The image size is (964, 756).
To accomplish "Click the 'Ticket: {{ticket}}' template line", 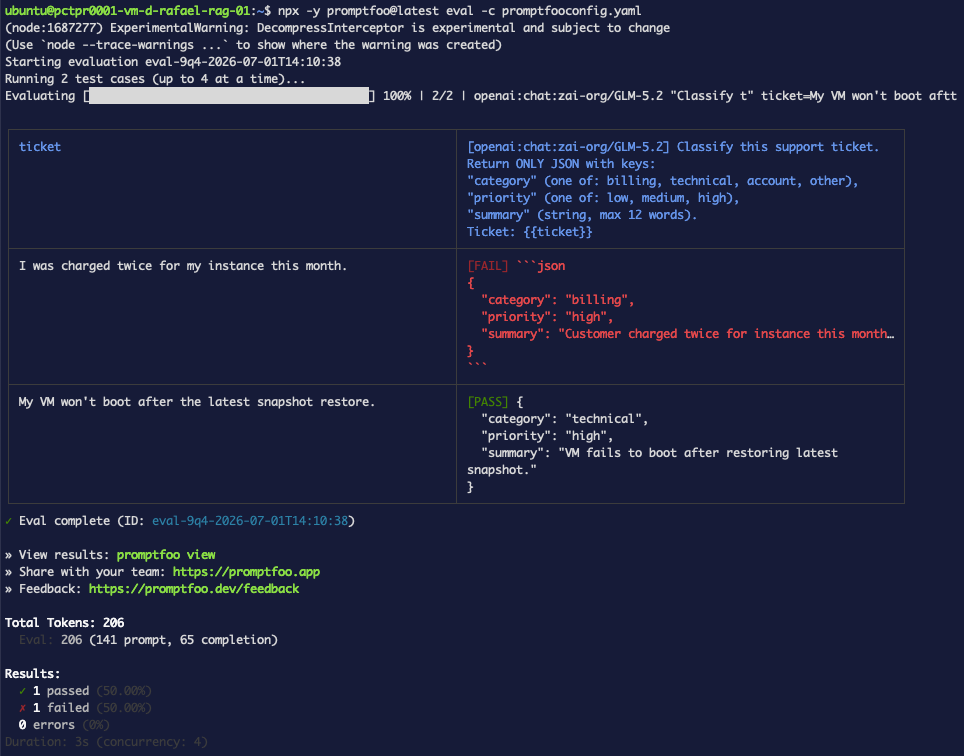I will (529, 232).
